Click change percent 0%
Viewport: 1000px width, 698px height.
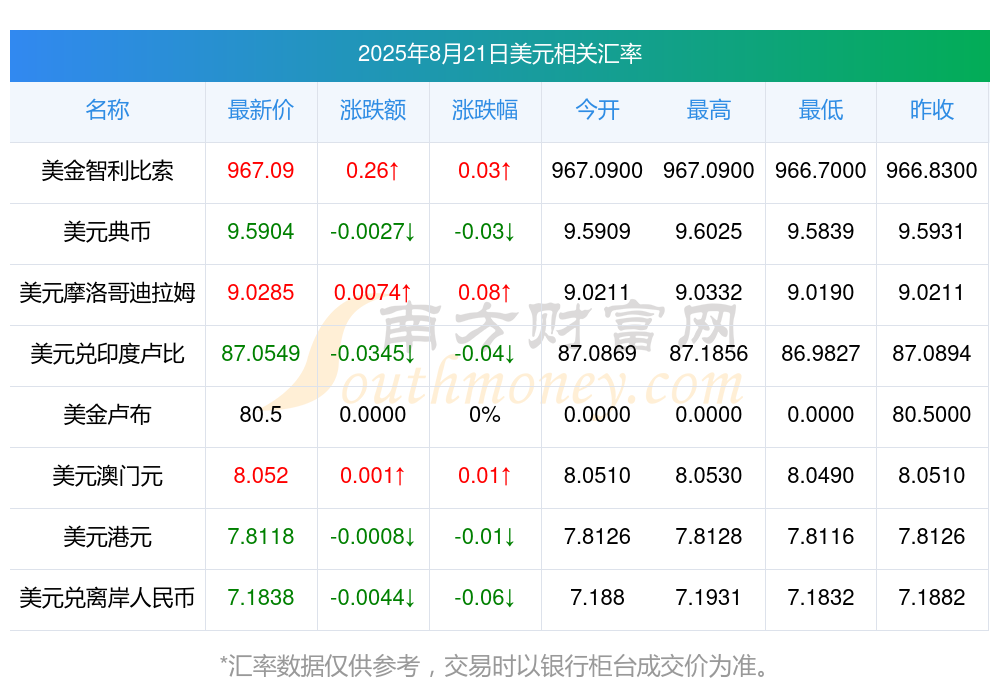tap(485, 415)
